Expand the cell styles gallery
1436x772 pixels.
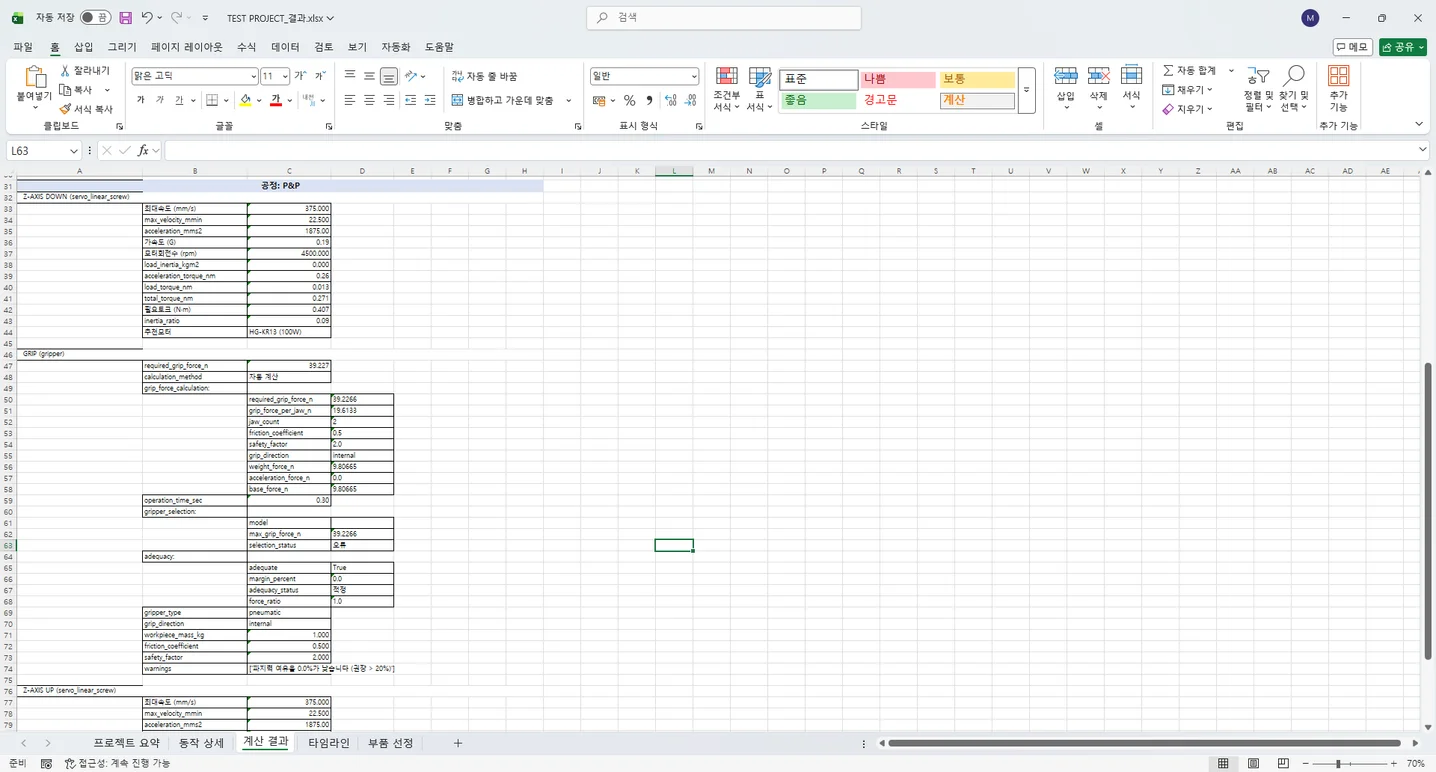coord(1026,90)
